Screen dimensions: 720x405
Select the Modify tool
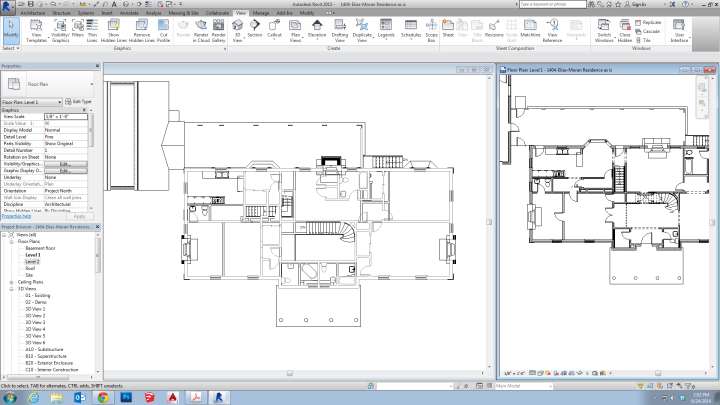[x=11, y=29]
